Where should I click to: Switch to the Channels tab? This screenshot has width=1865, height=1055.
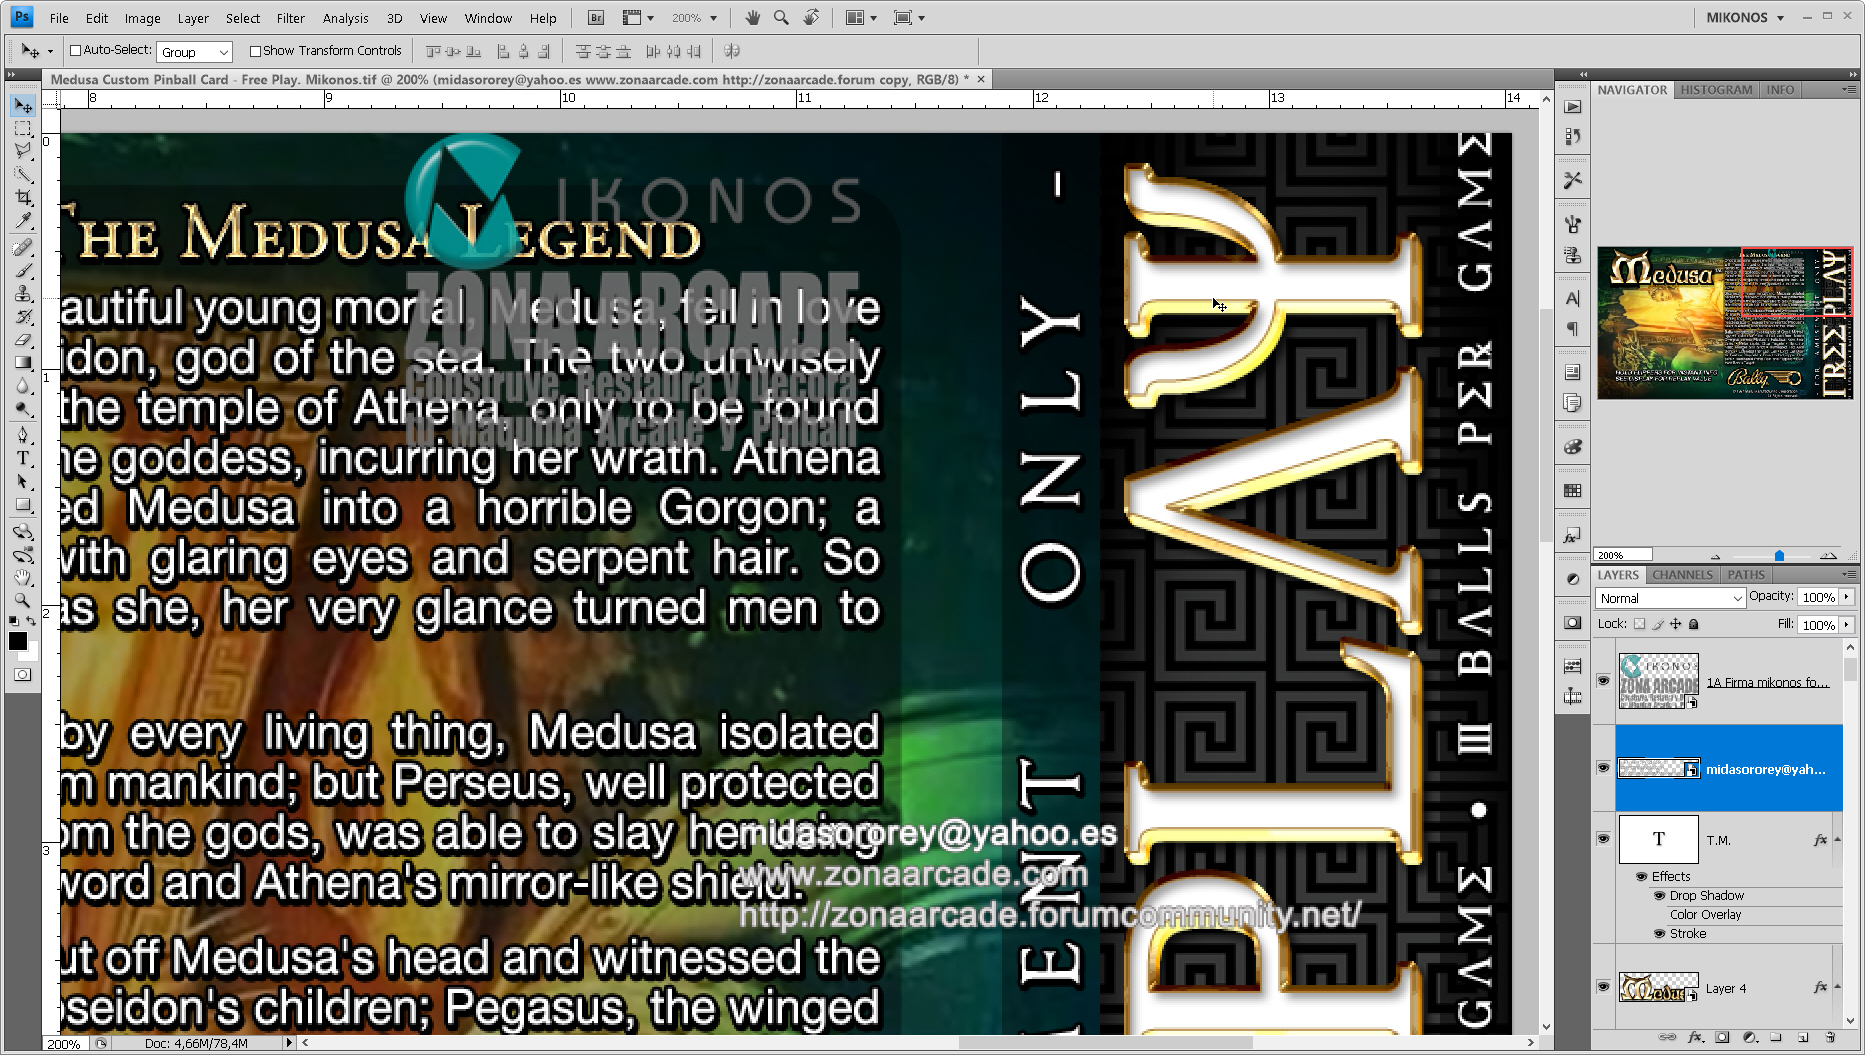tap(1682, 575)
